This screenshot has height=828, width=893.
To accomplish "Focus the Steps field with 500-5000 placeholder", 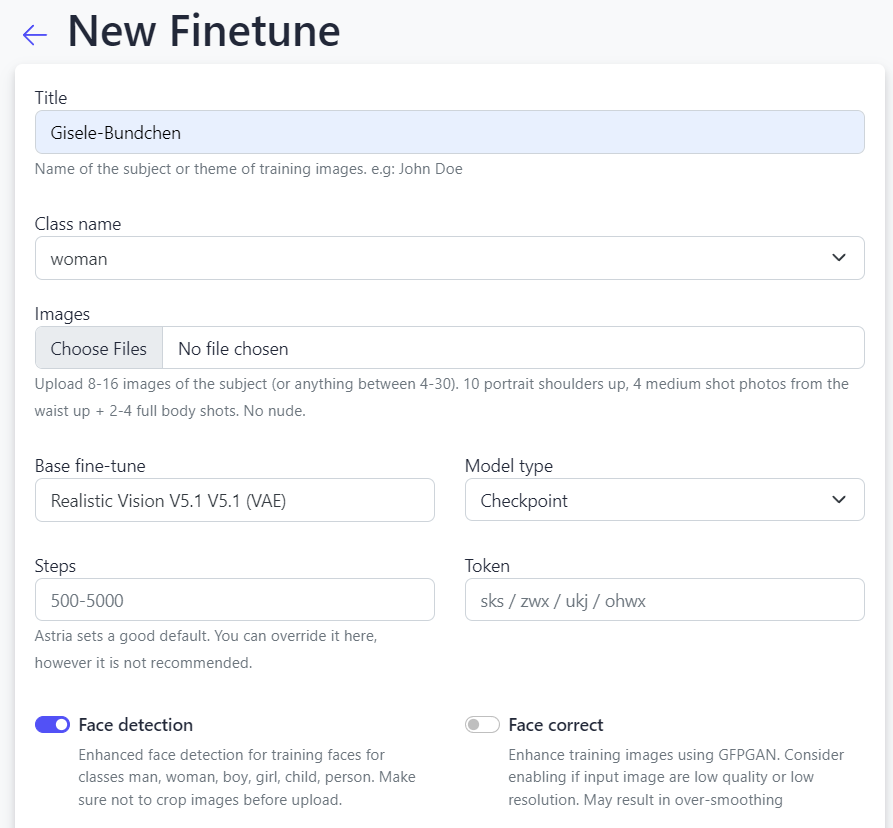I will [234, 600].
